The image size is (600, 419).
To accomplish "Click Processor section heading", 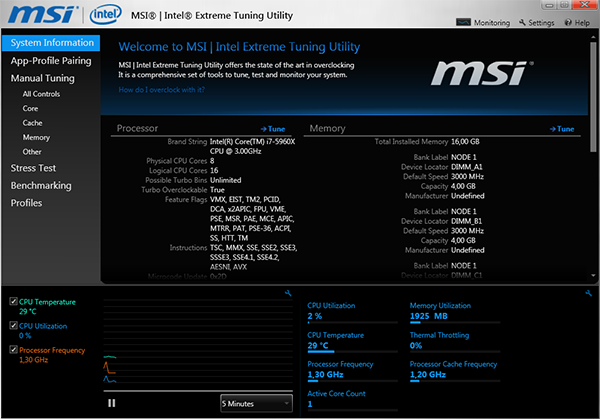I will [137, 129].
